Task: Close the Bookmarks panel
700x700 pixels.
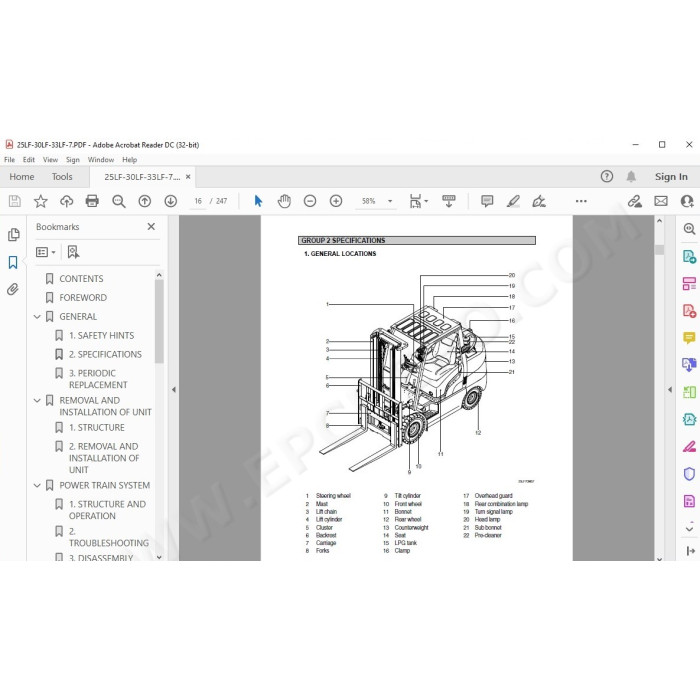Action: 151,227
